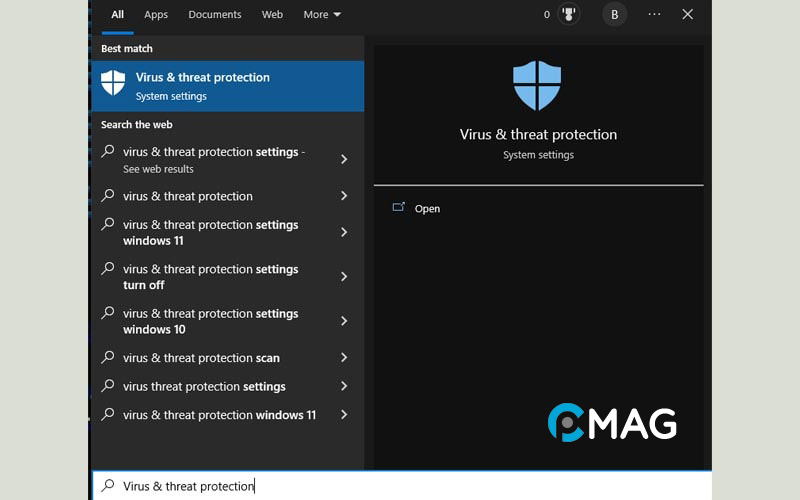
Task: Switch to the Documents tab
Action: click(x=215, y=15)
